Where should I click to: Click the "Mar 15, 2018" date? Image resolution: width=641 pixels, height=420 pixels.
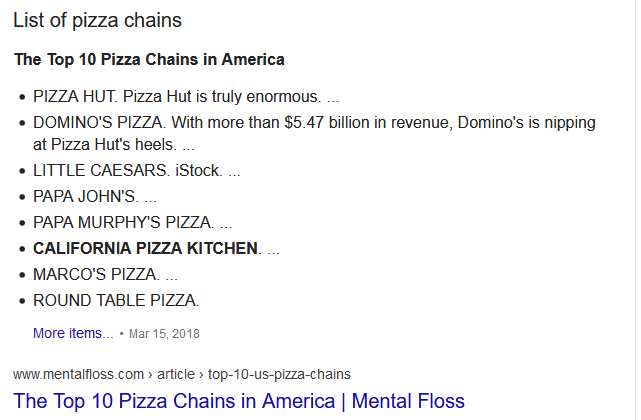[165, 334]
